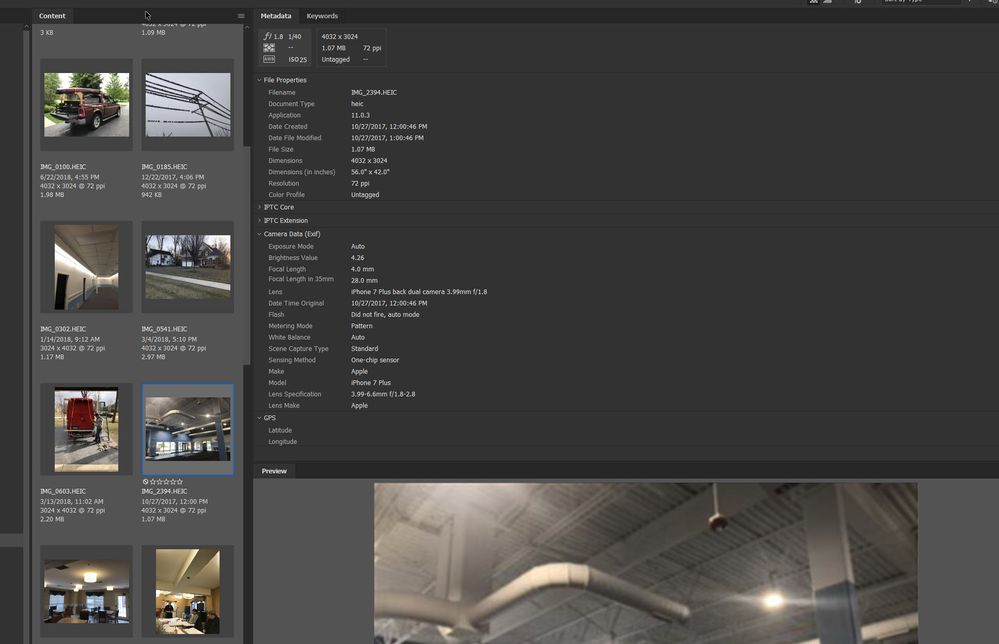Click the Model value iPhone 7 Plus
The width and height of the screenshot is (999, 644).
pyautogui.click(x=371, y=383)
